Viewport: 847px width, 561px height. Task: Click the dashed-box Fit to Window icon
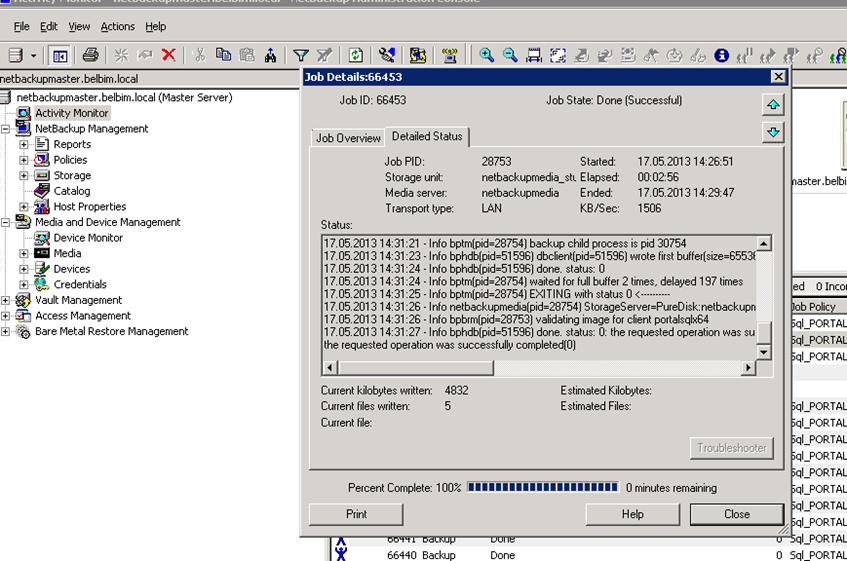click(x=557, y=55)
